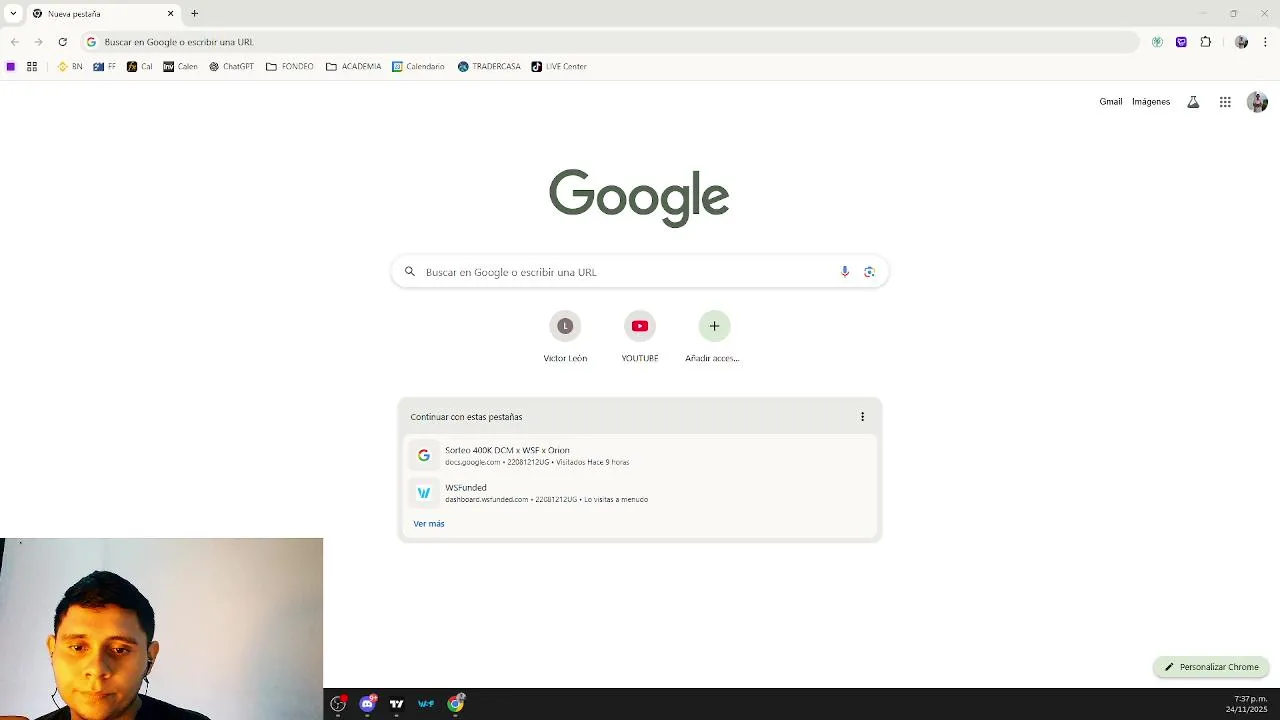Go back with the browser back arrow
Viewport: 1280px width, 720px height.
pyautogui.click(x=14, y=42)
